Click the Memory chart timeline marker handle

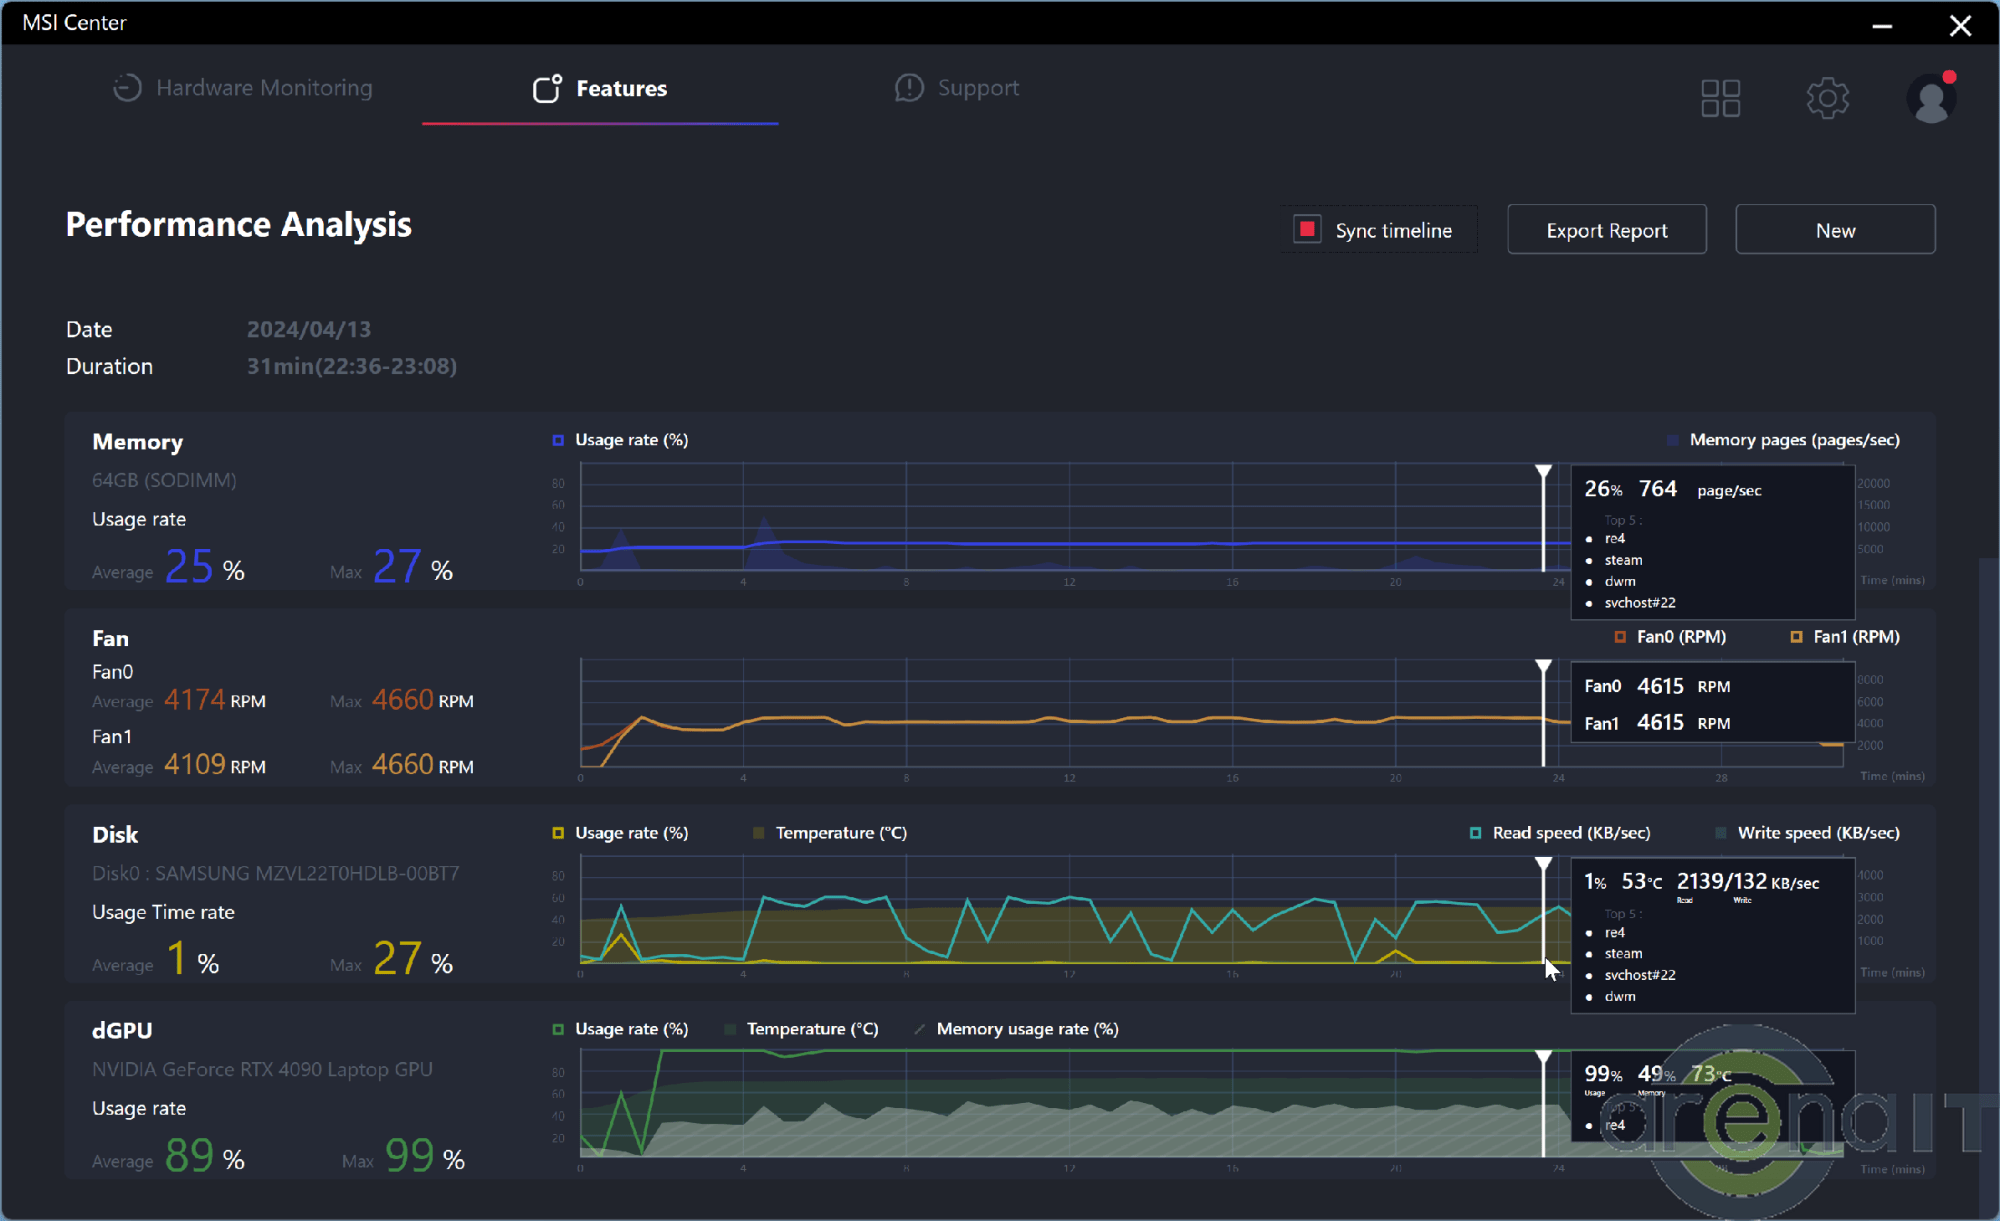[1543, 471]
